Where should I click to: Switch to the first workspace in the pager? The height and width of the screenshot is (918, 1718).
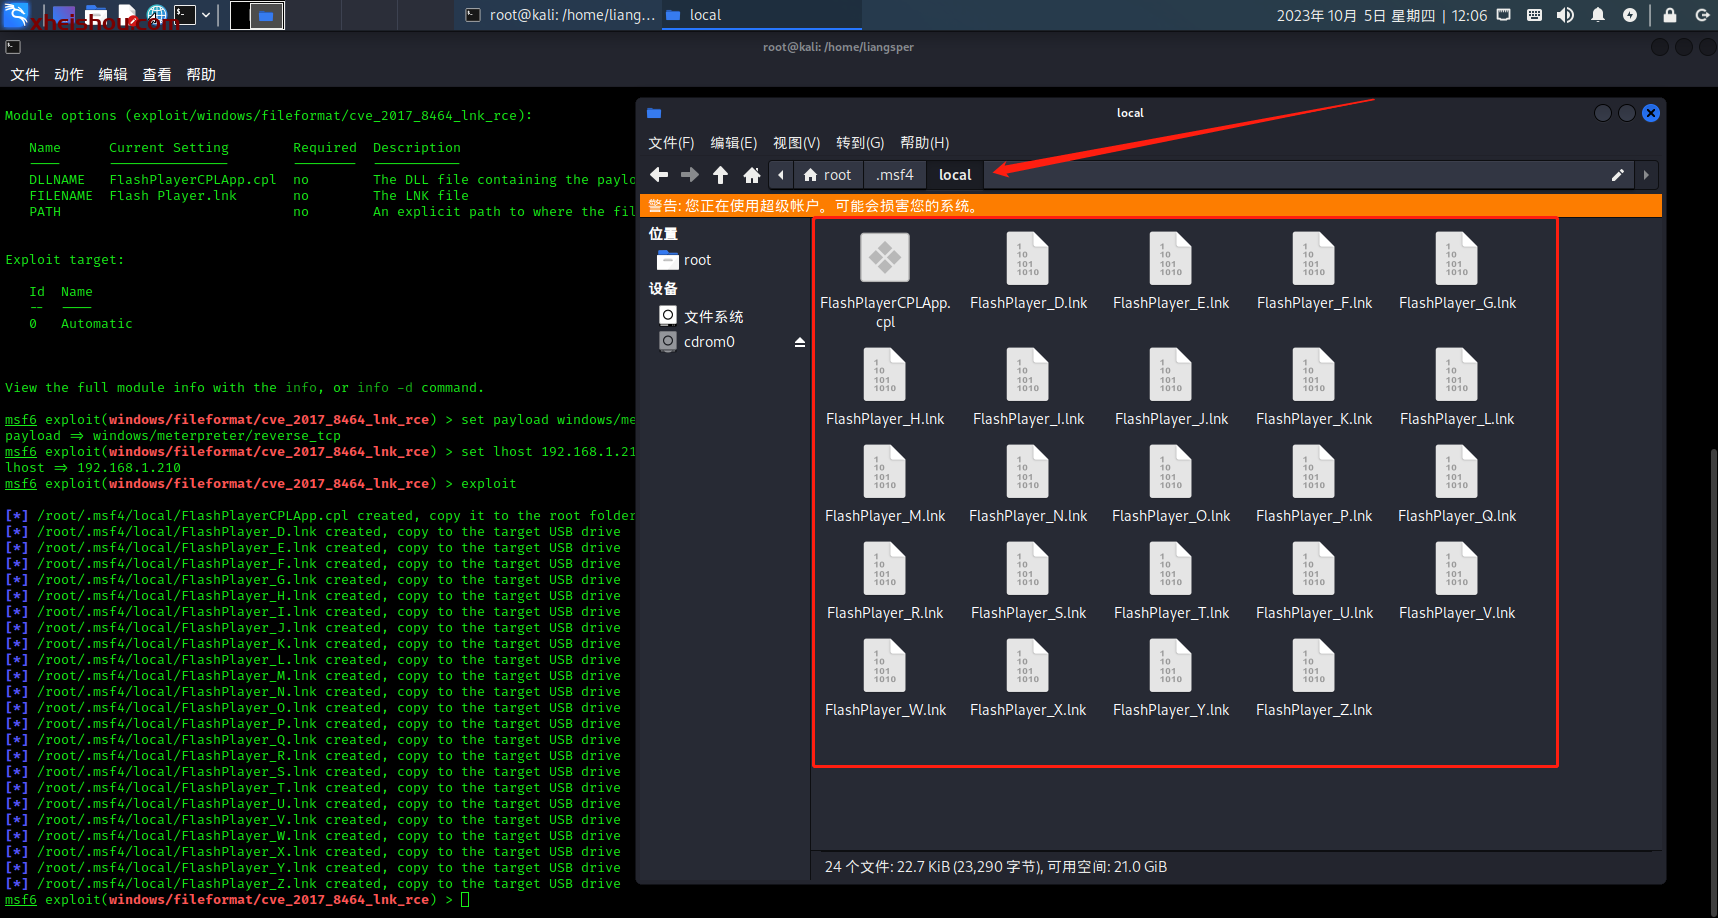[x=240, y=15]
